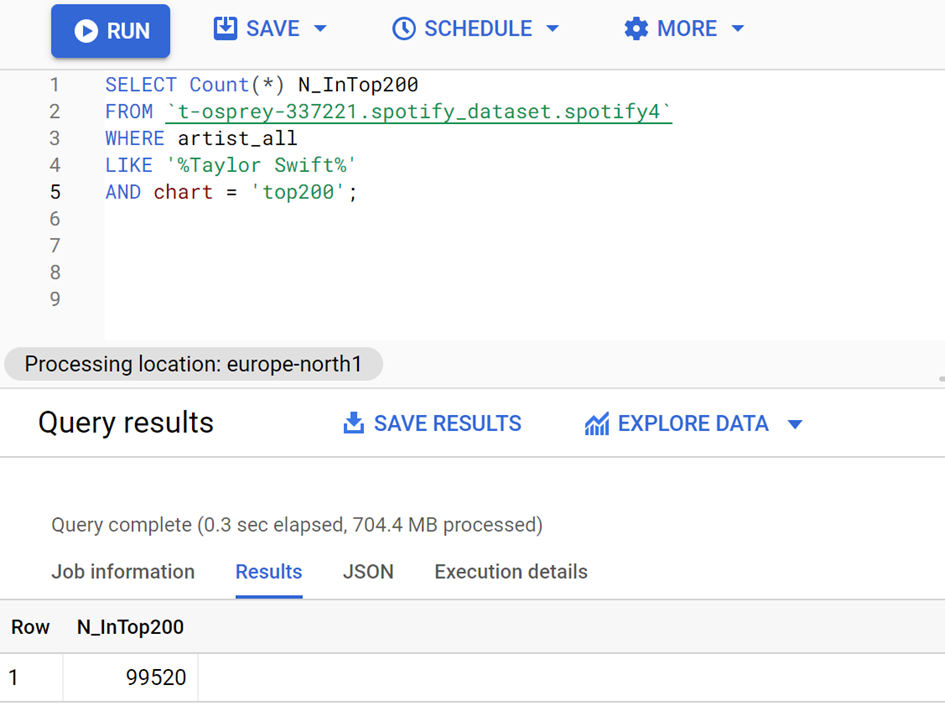The image size is (945, 711).
Task: Switch to the JSON tab
Action: [368, 571]
